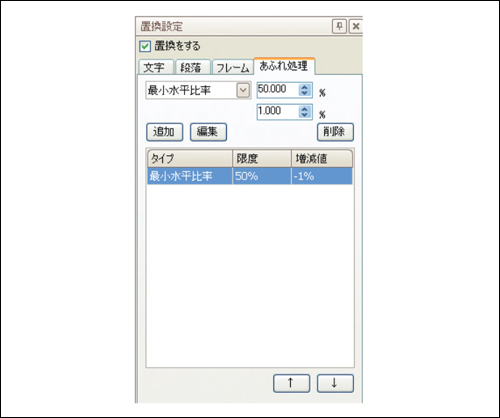Close the 置換設定 panel
This screenshot has width=500, height=418.
pyautogui.click(x=356, y=26)
